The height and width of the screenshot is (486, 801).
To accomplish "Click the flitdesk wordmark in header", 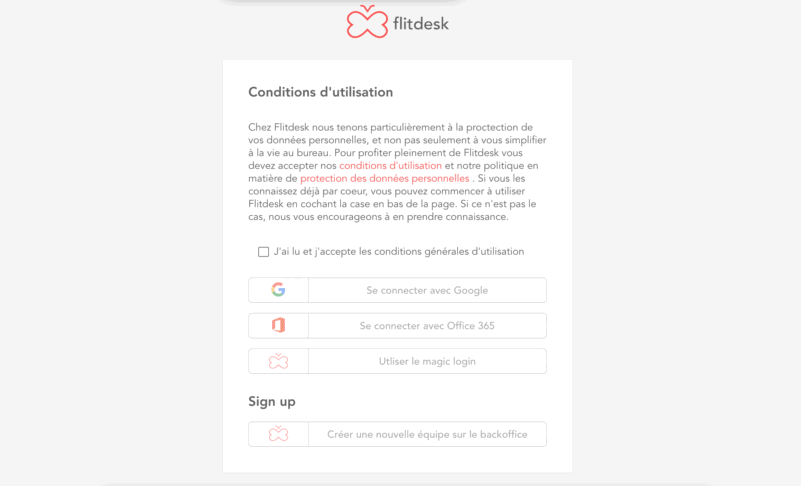I will pos(421,24).
